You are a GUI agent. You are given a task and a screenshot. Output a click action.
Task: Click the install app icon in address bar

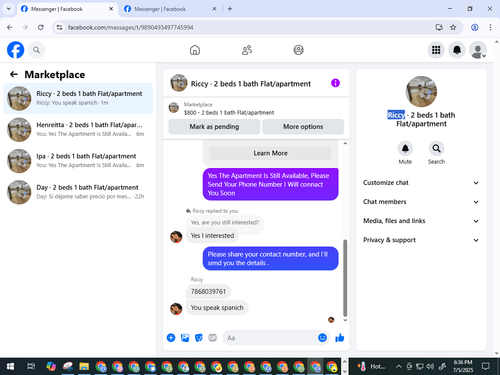(x=439, y=27)
